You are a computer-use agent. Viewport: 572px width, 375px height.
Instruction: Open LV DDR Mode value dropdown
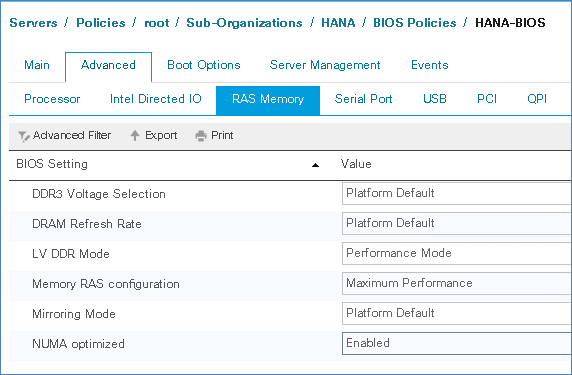457,253
